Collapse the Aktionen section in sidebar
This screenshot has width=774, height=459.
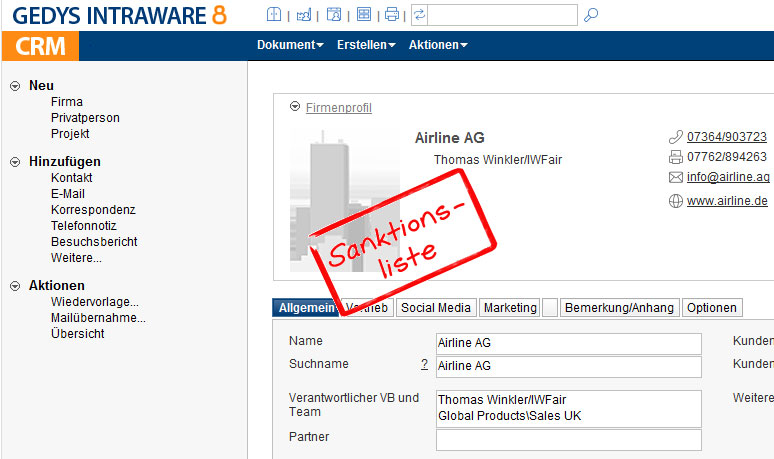[15, 286]
